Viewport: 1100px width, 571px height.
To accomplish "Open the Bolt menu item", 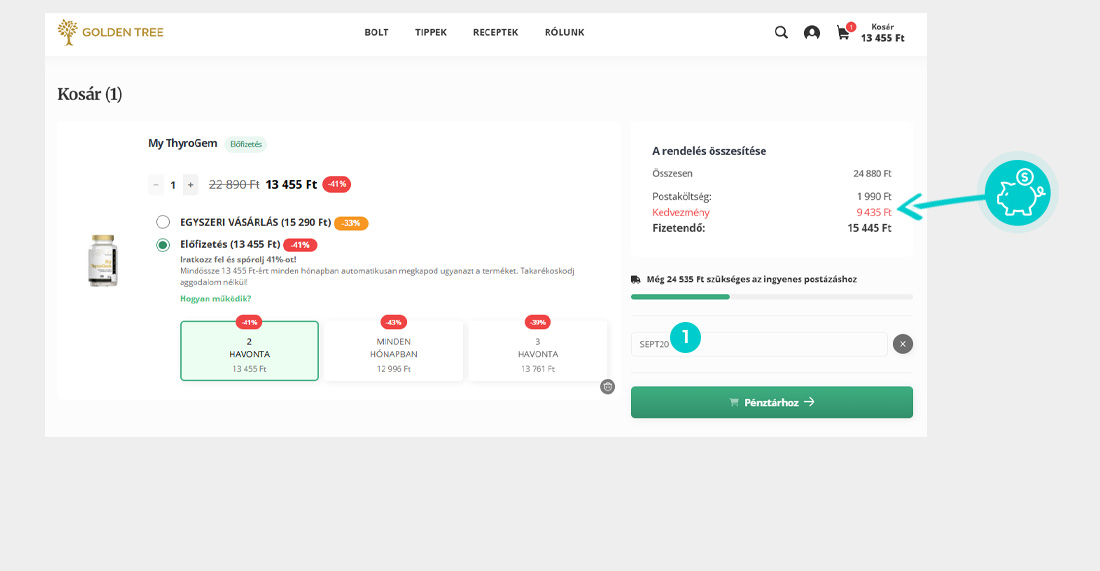I will click(376, 32).
